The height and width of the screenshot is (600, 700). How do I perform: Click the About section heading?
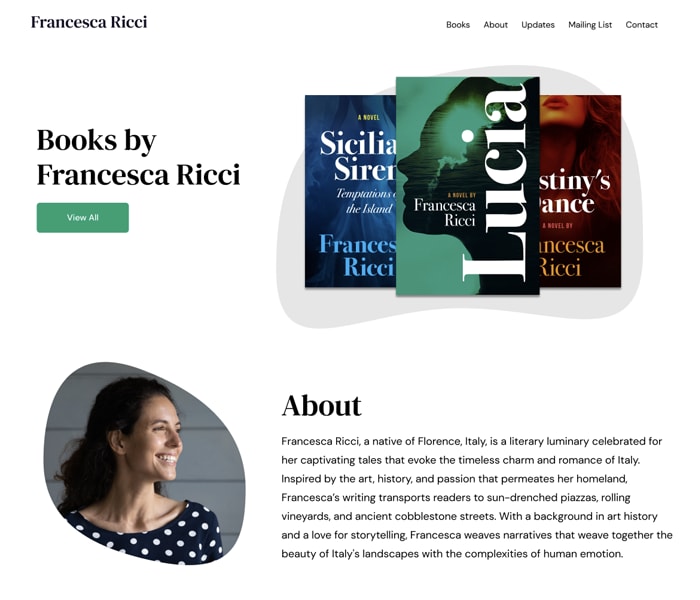321,406
